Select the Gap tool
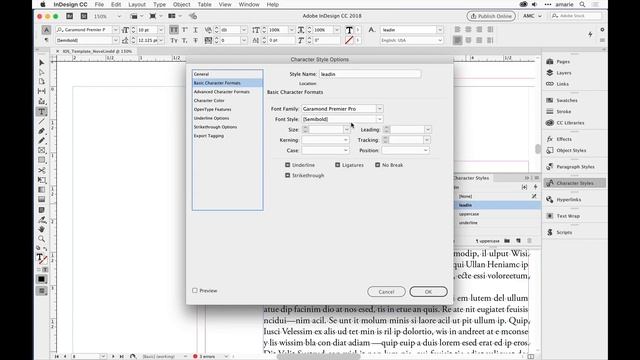 (x=42, y=91)
